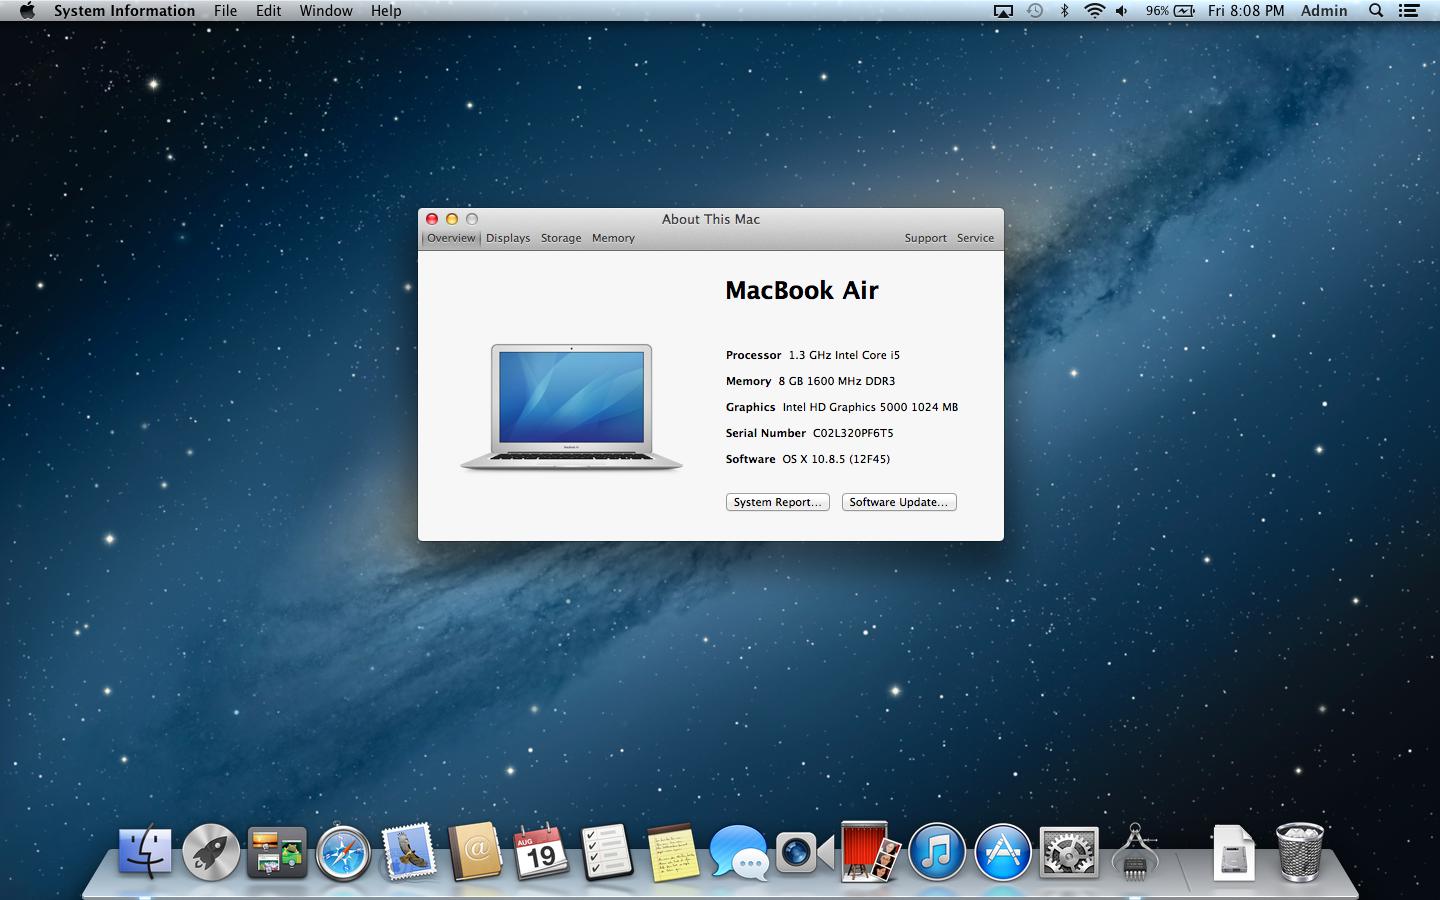Screen dimensions: 1440x900
Task: Click Bluetooth icon in menu bar
Action: (x=1065, y=11)
